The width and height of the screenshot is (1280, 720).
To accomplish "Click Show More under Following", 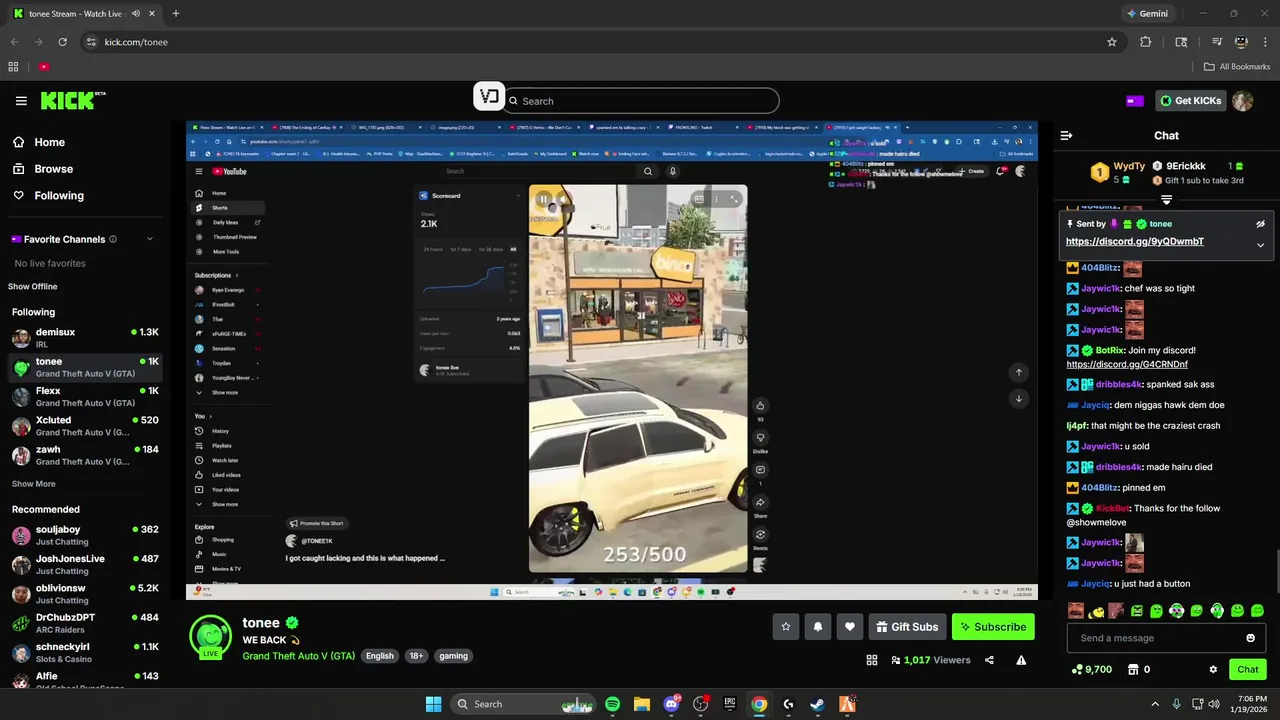I will pyautogui.click(x=34, y=484).
